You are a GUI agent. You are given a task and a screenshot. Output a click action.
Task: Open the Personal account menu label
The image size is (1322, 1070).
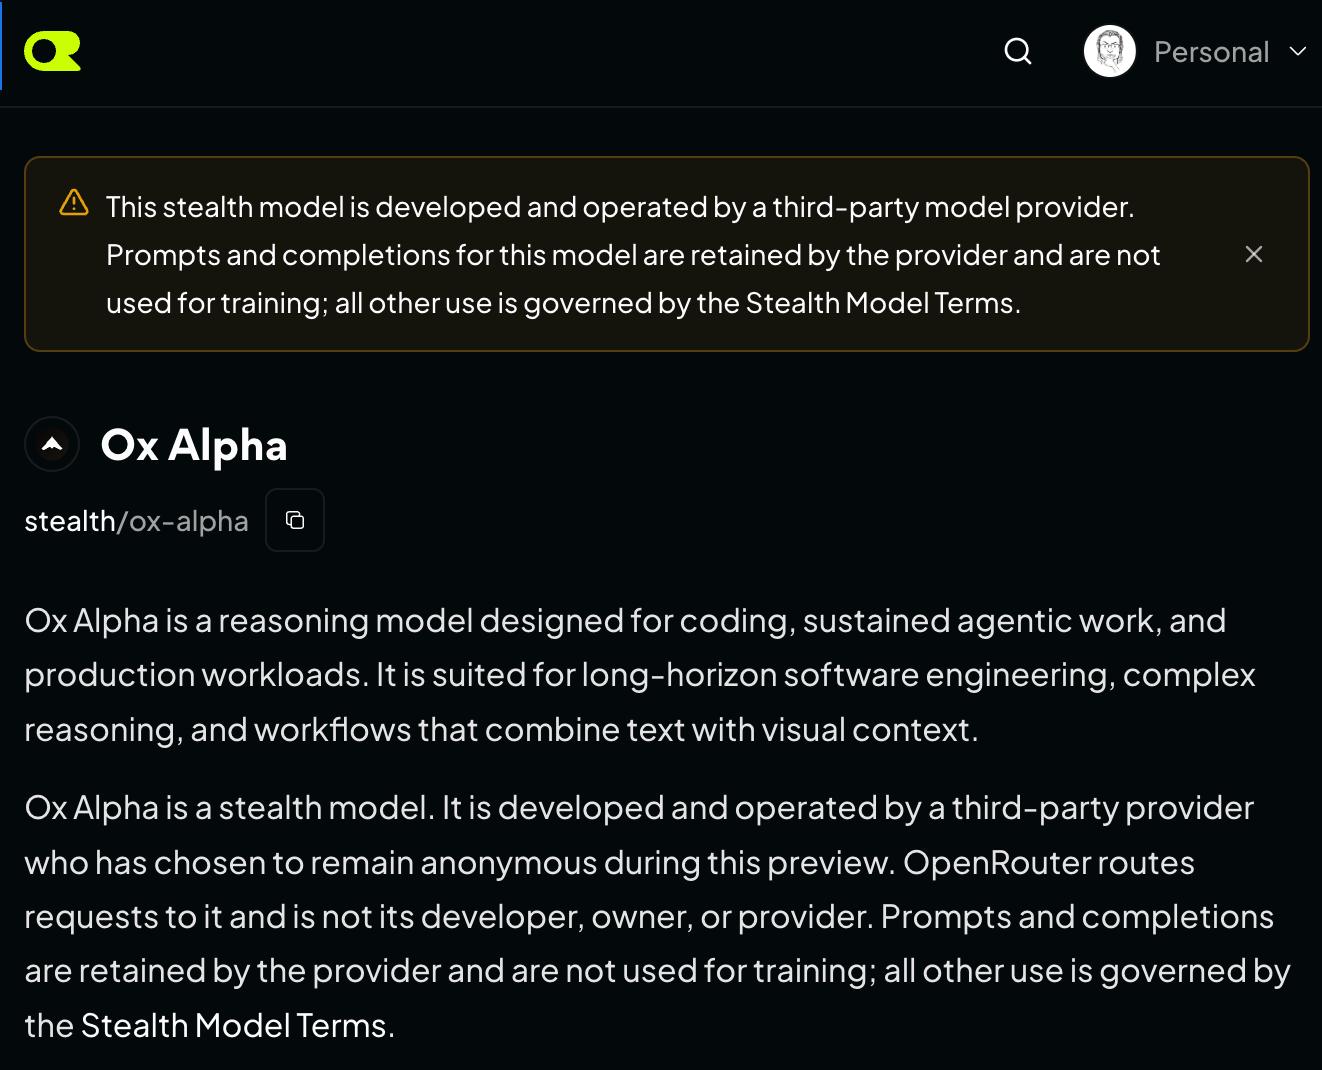(x=1211, y=51)
